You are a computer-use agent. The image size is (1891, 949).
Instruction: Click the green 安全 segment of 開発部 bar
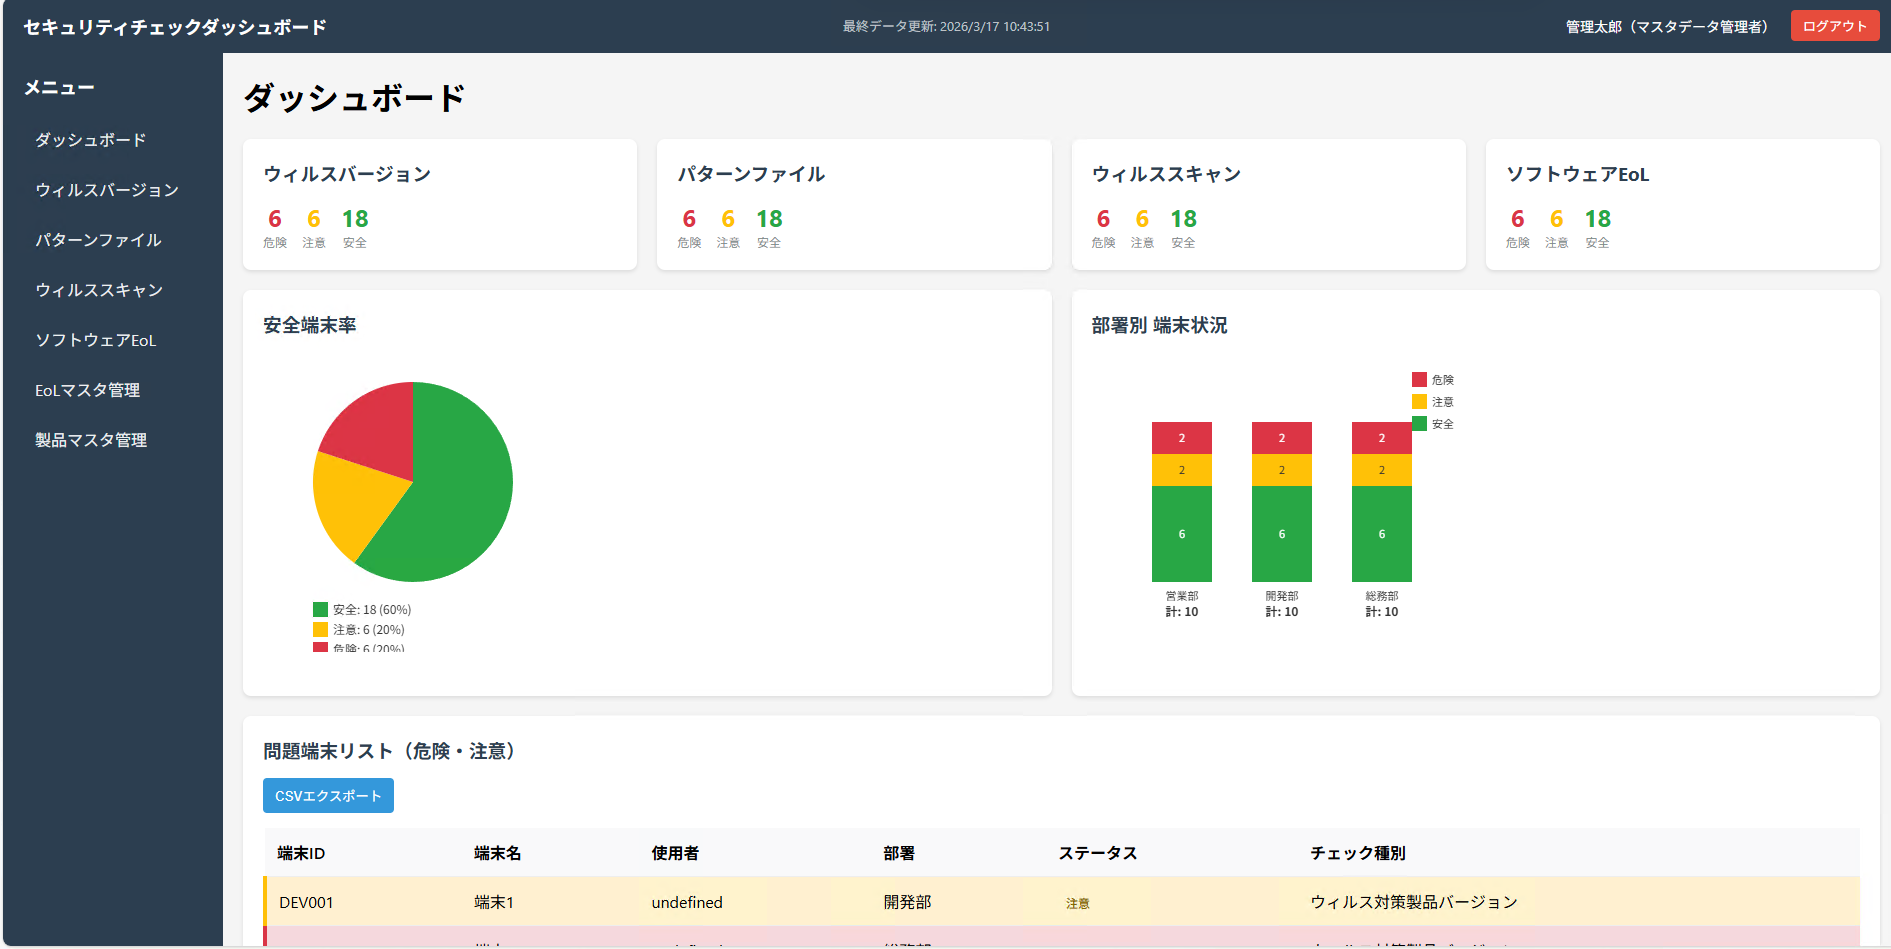[1282, 534]
